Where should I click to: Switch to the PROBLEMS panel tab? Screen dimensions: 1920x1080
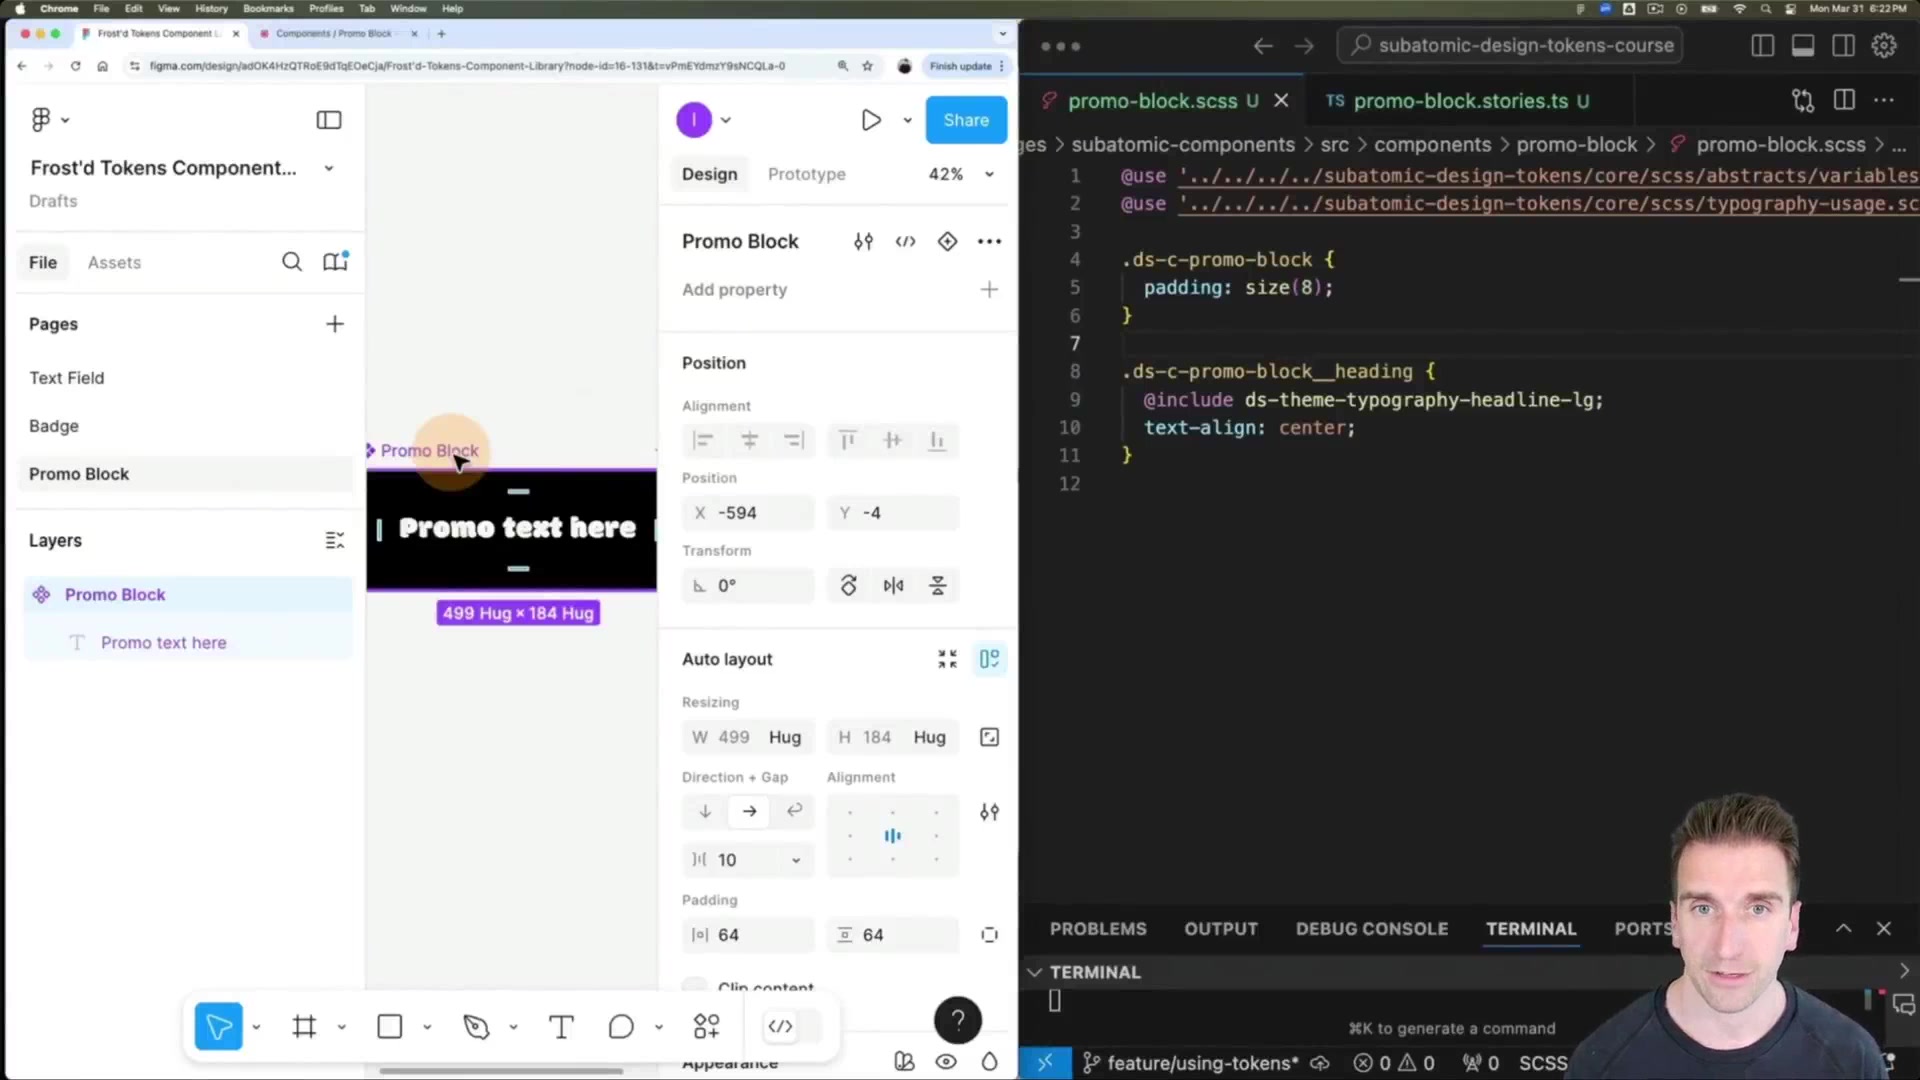[1098, 929]
